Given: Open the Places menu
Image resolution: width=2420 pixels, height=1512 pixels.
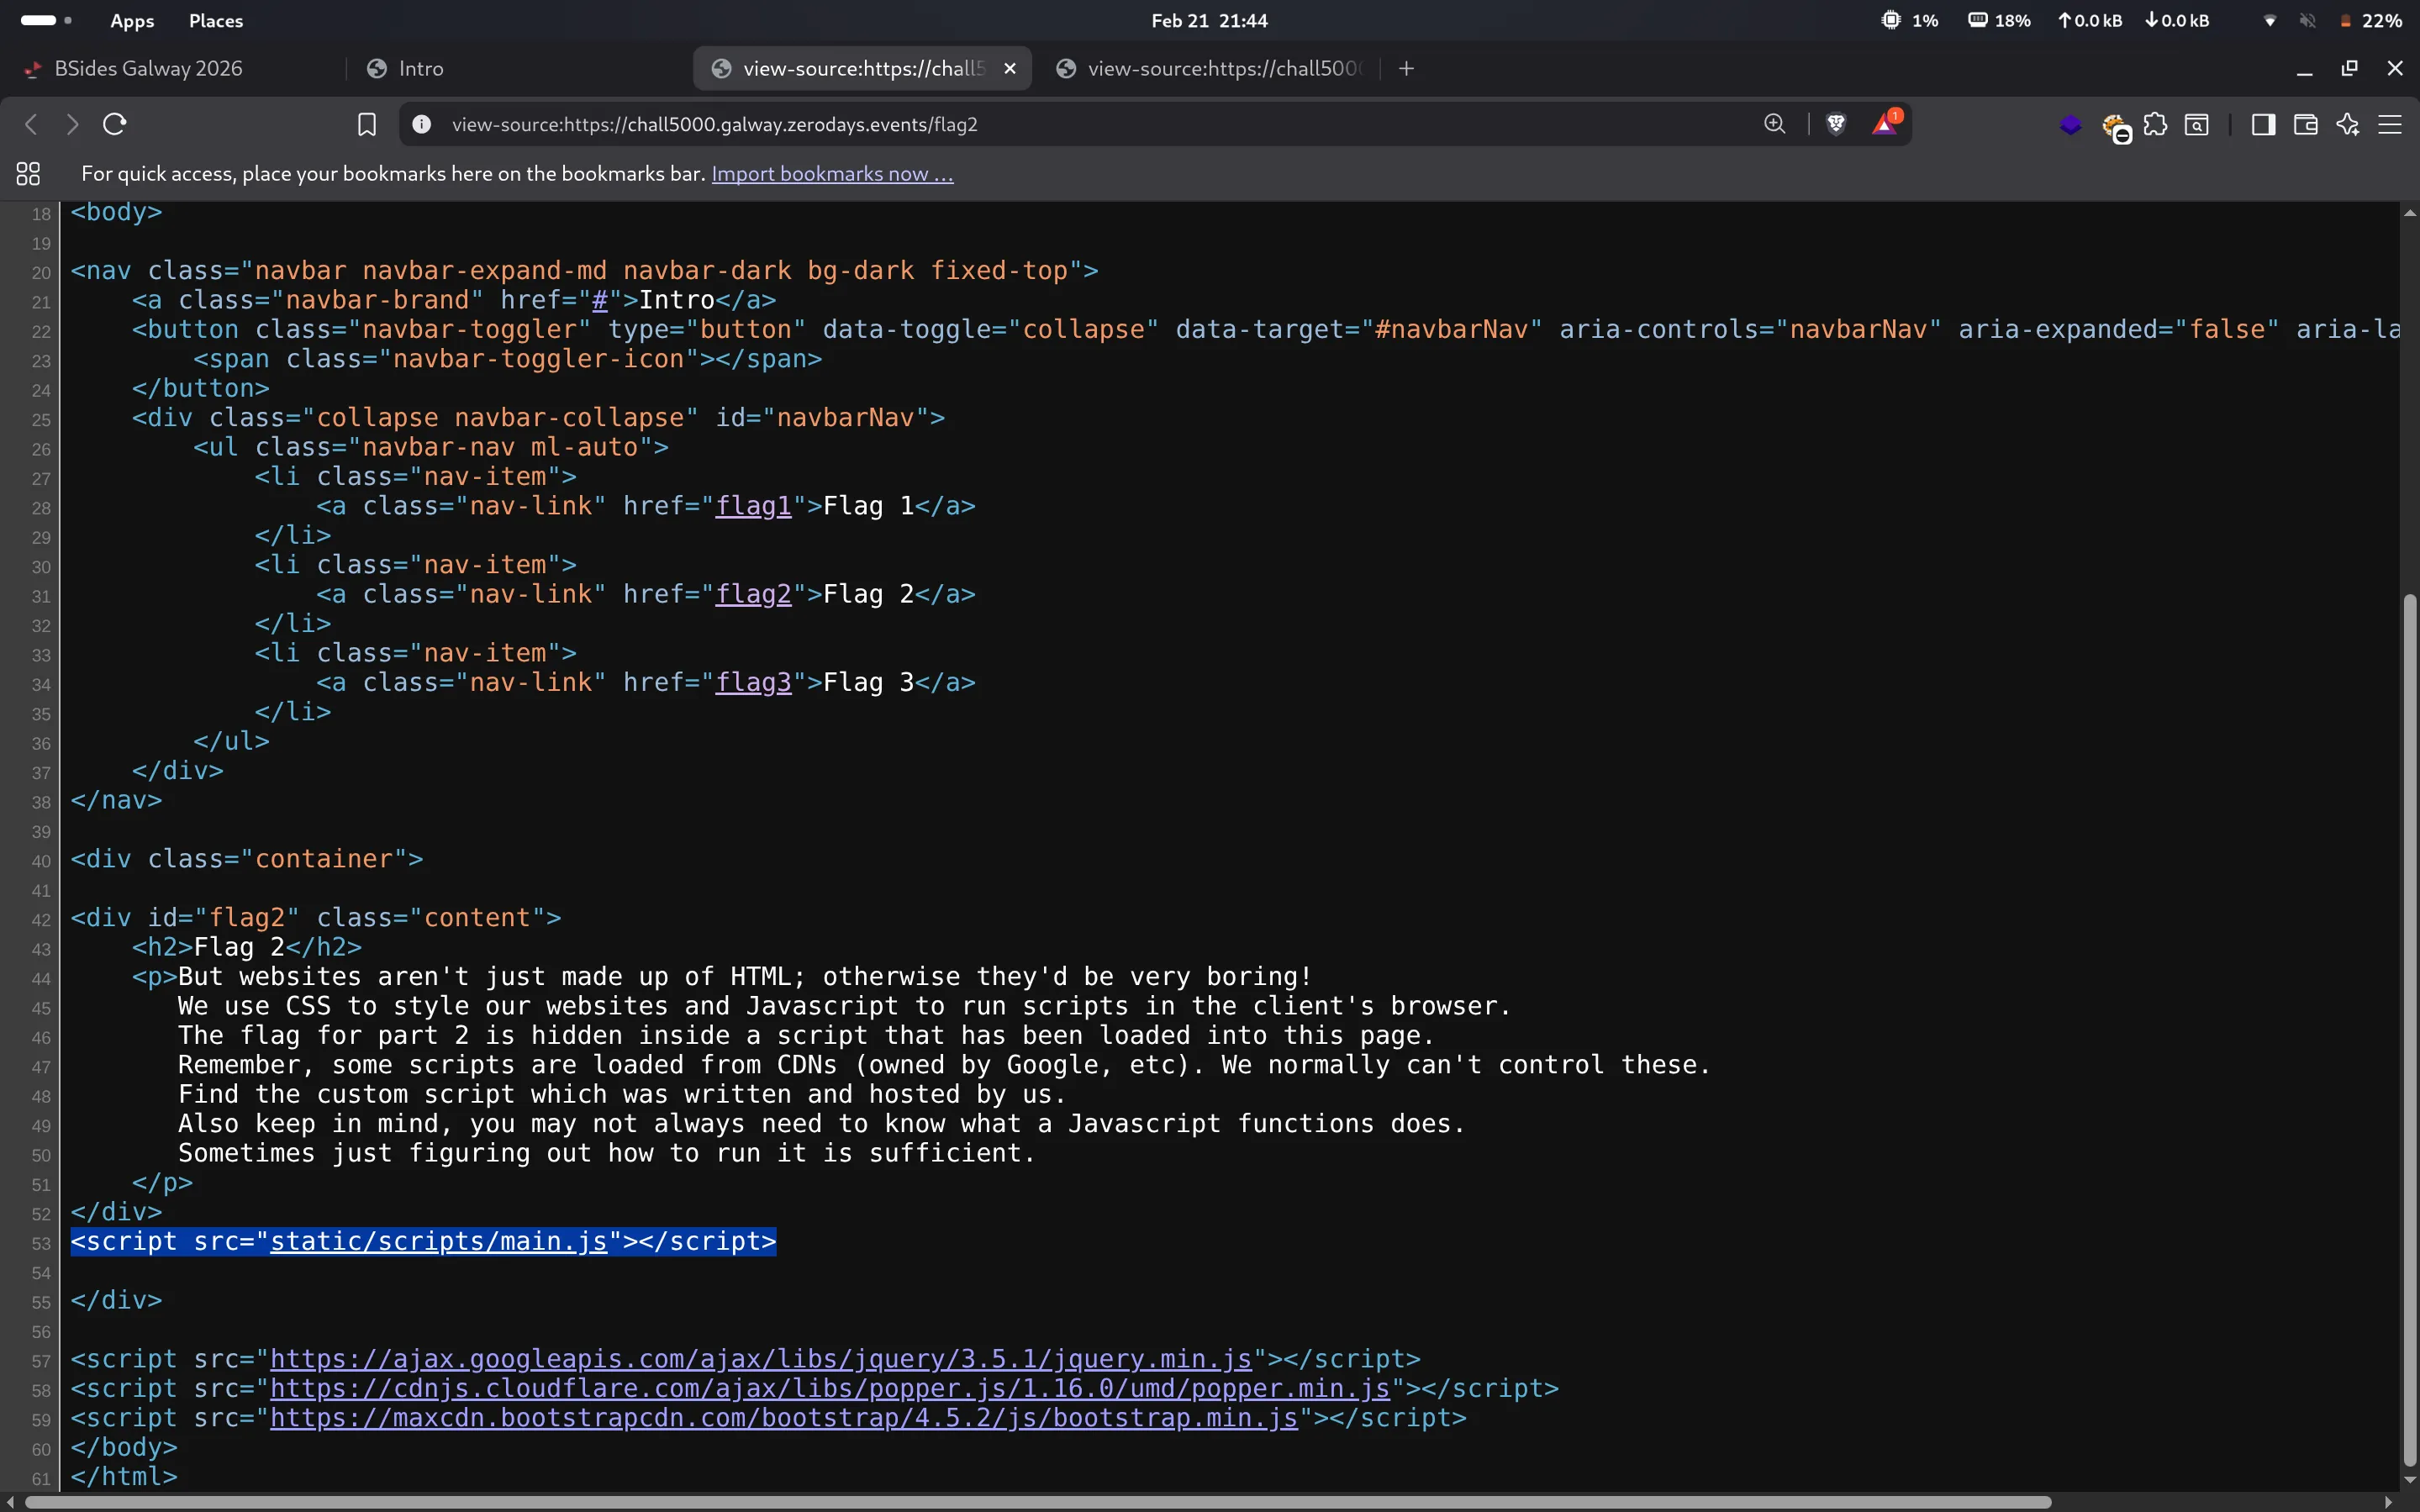Looking at the screenshot, I should [x=216, y=20].
